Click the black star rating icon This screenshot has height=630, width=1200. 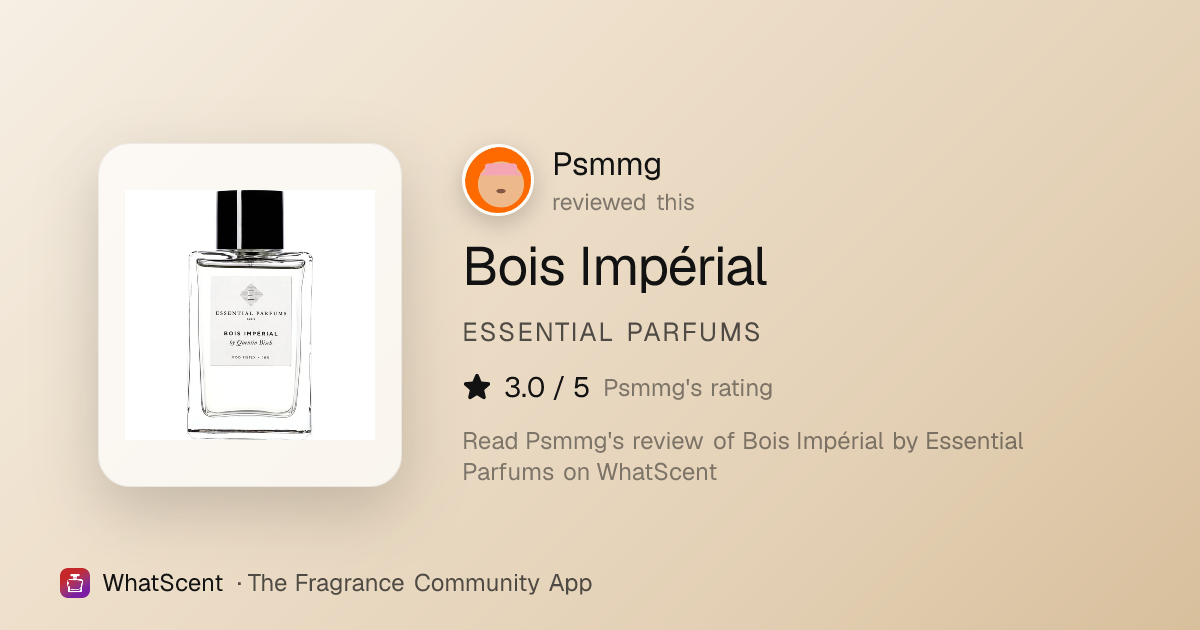(477, 388)
